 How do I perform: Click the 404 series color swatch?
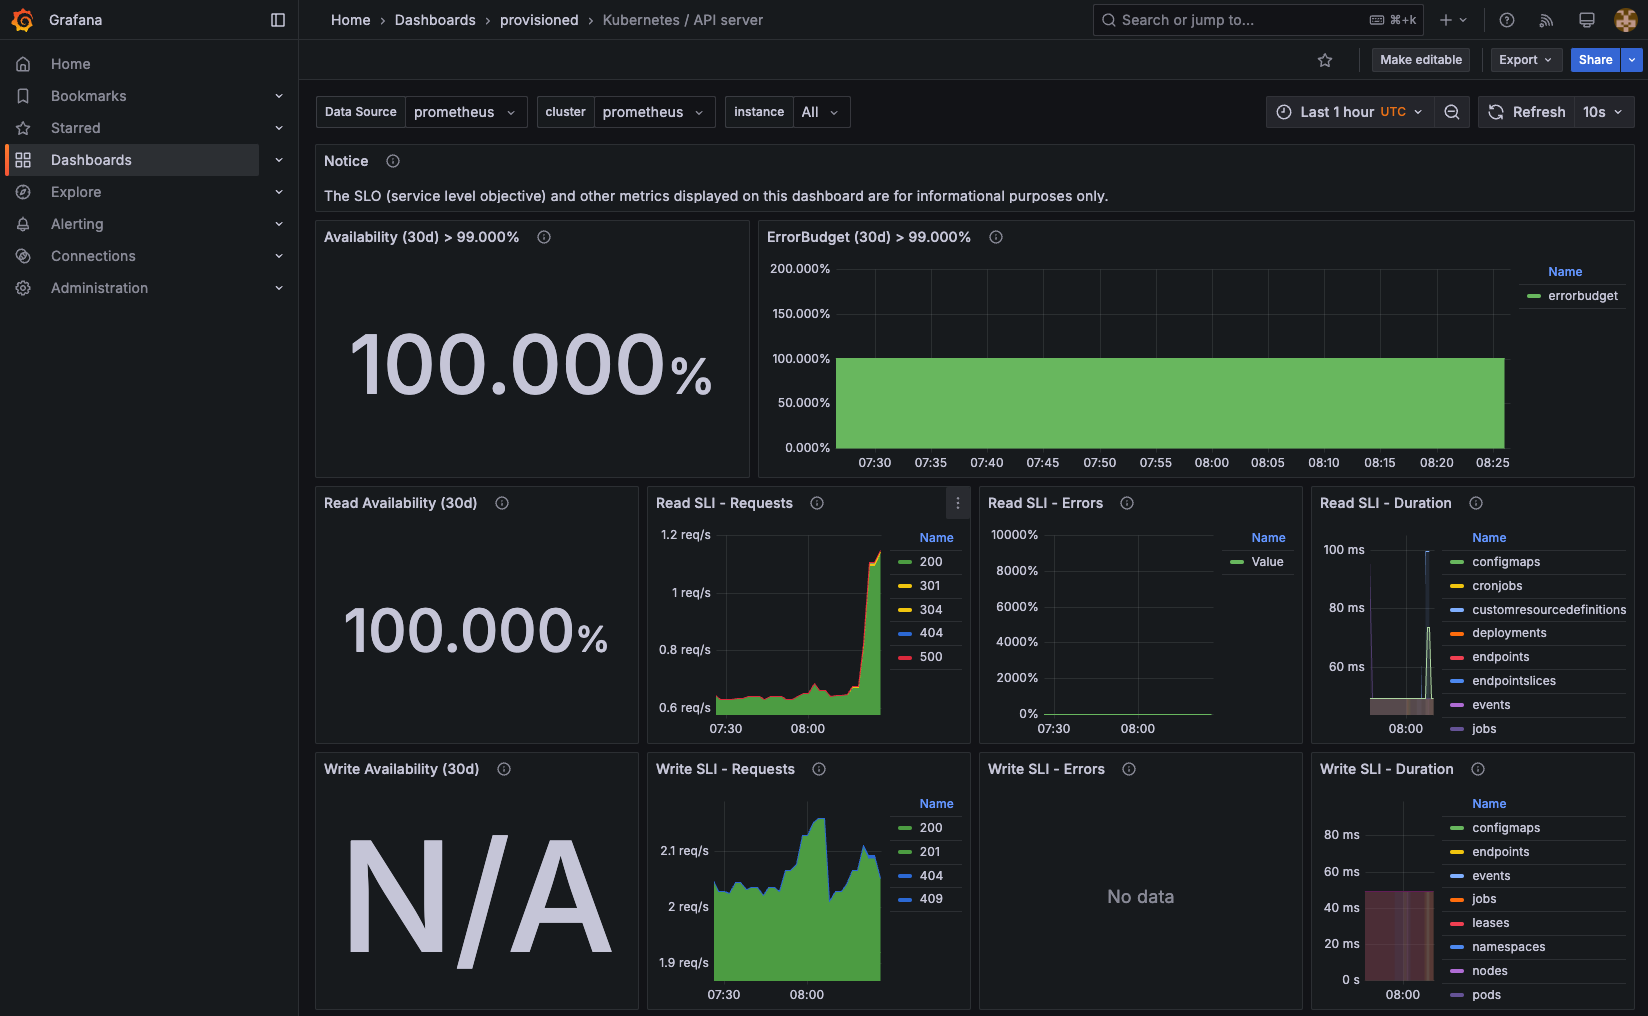coord(905,632)
